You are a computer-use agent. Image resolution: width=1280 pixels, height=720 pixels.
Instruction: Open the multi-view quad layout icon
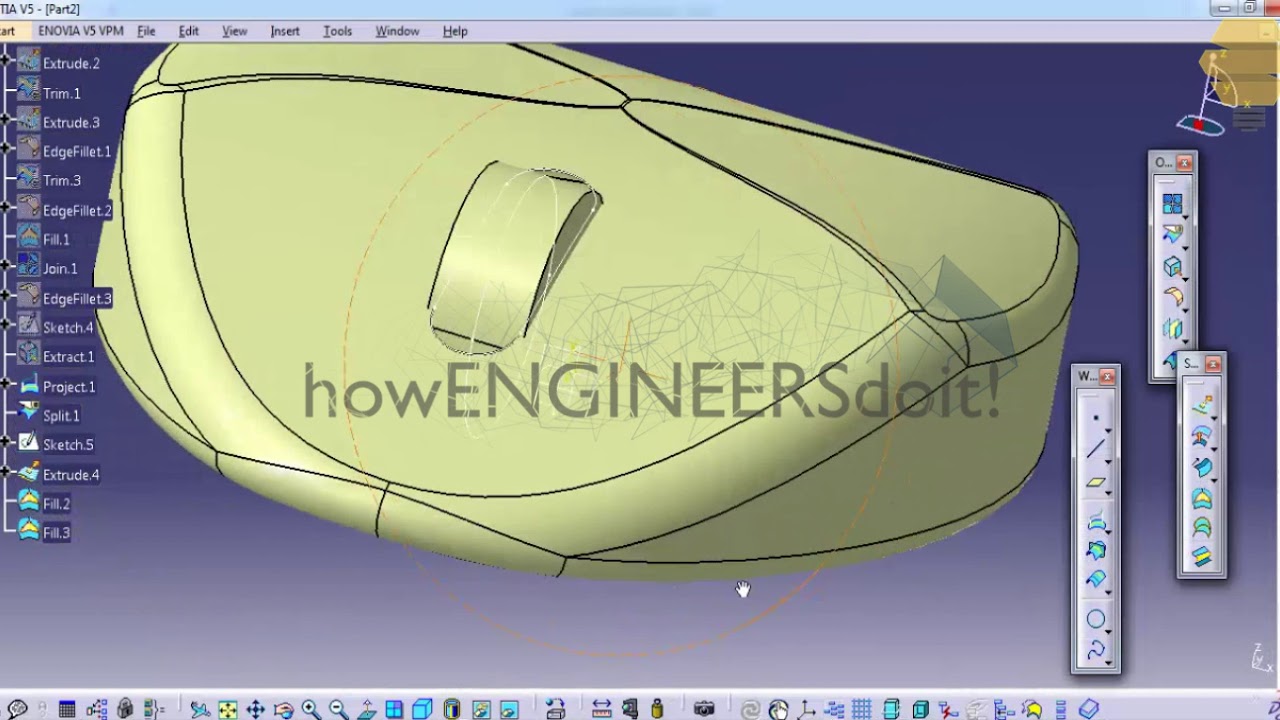point(394,709)
